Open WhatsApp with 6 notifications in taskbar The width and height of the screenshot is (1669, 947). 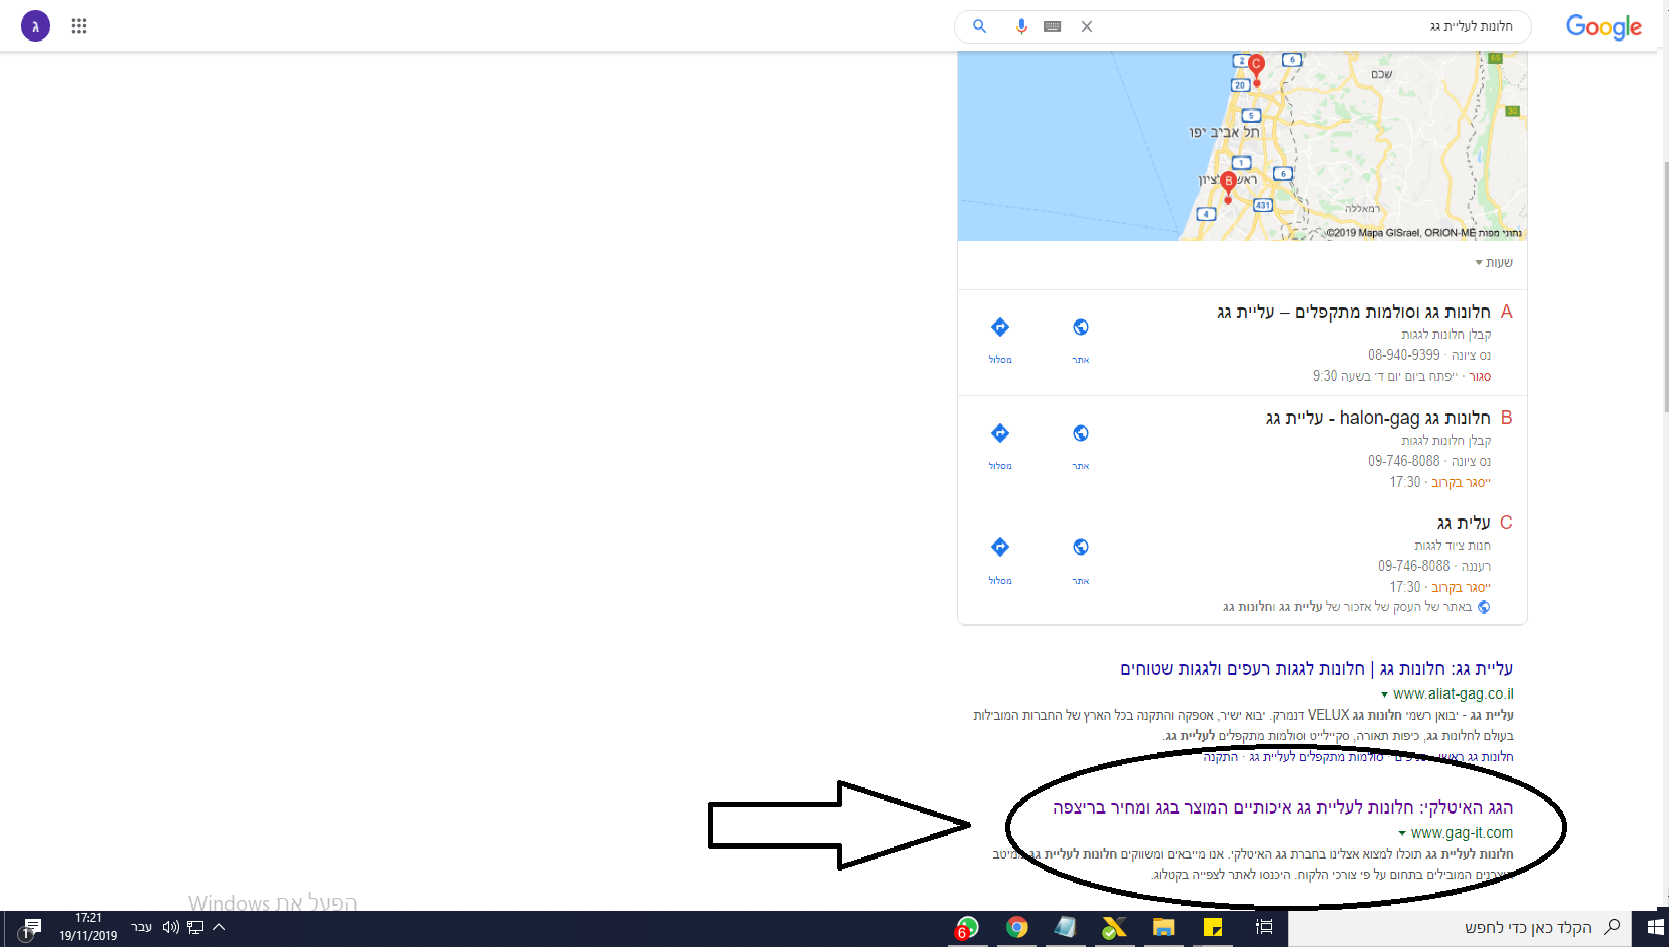click(x=967, y=928)
